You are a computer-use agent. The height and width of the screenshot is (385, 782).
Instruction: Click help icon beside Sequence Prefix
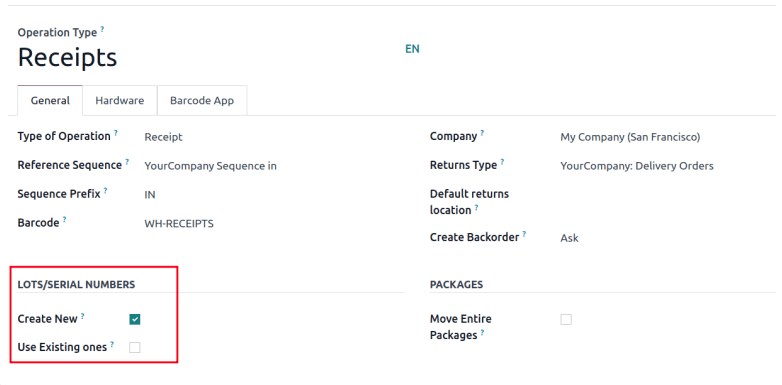click(x=106, y=191)
